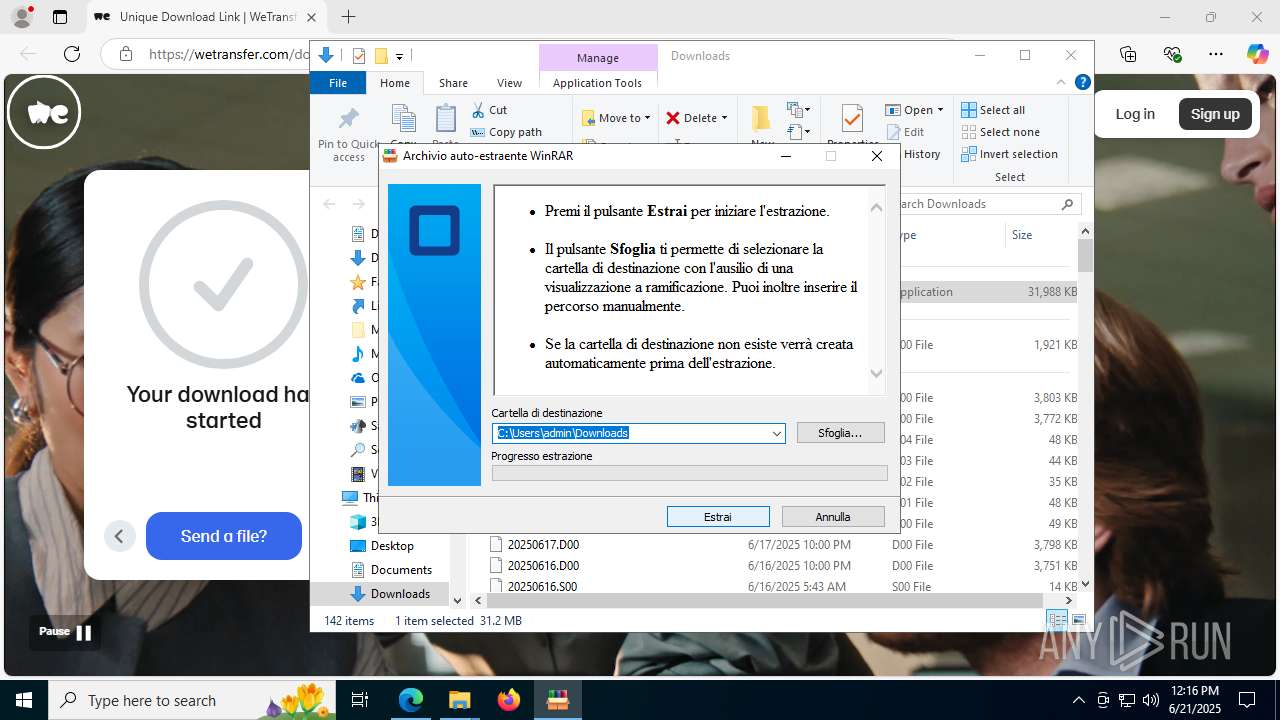Switch to the View ribbon tab
Image resolution: width=1280 pixels, height=720 pixels.
pyautogui.click(x=510, y=83)
